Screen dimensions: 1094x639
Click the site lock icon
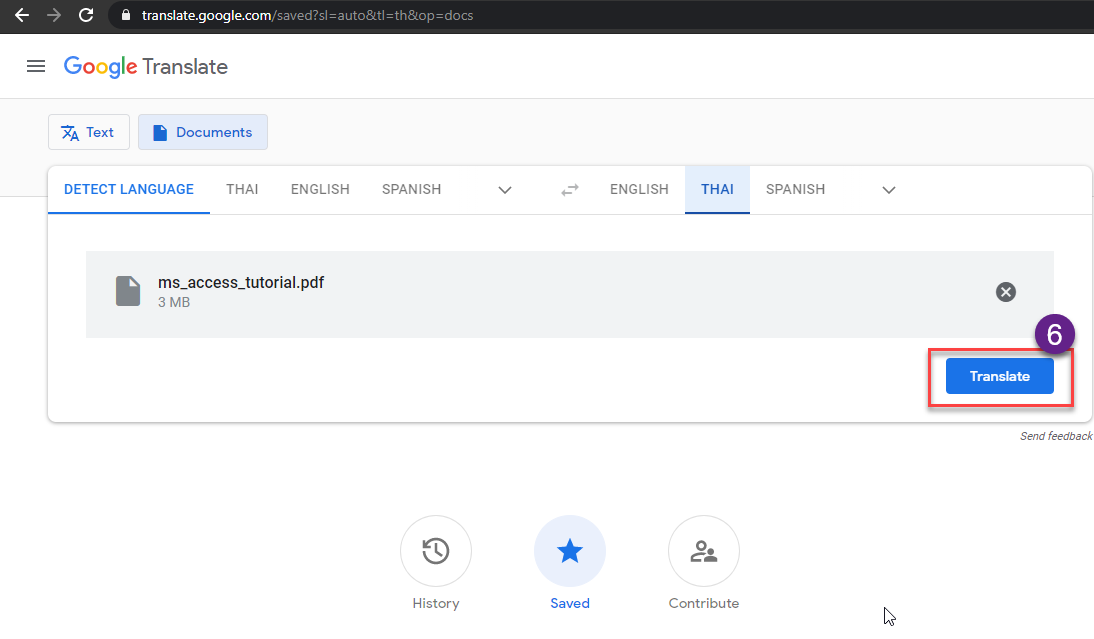click(x=126, y=15)
